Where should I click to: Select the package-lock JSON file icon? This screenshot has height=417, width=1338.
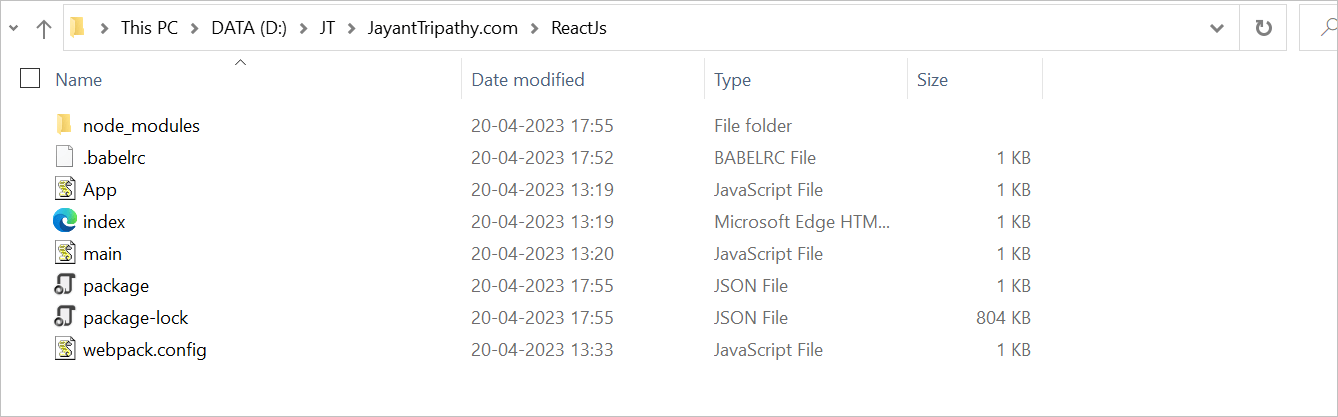pos(64,317)
